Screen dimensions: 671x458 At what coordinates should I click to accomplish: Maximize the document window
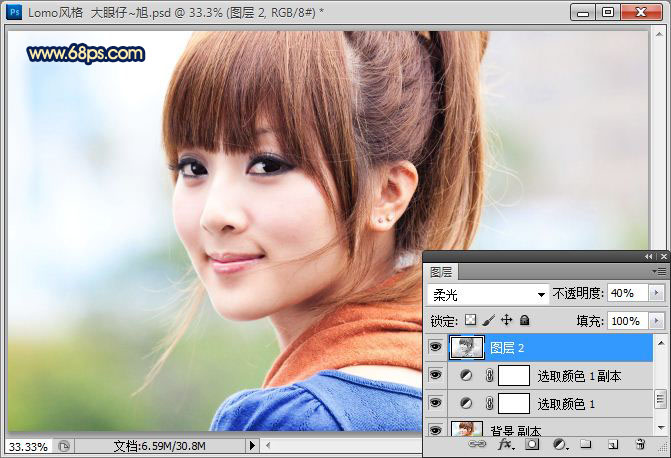(x=608, y=12)
